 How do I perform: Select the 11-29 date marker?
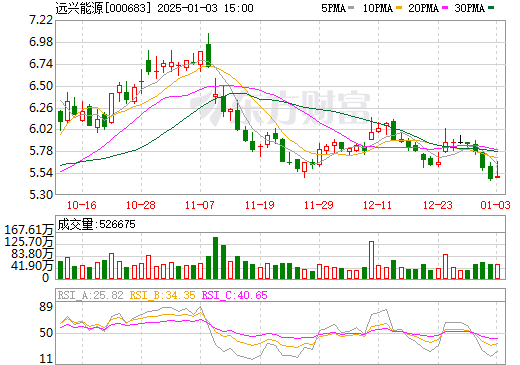[x=319, y=205]
